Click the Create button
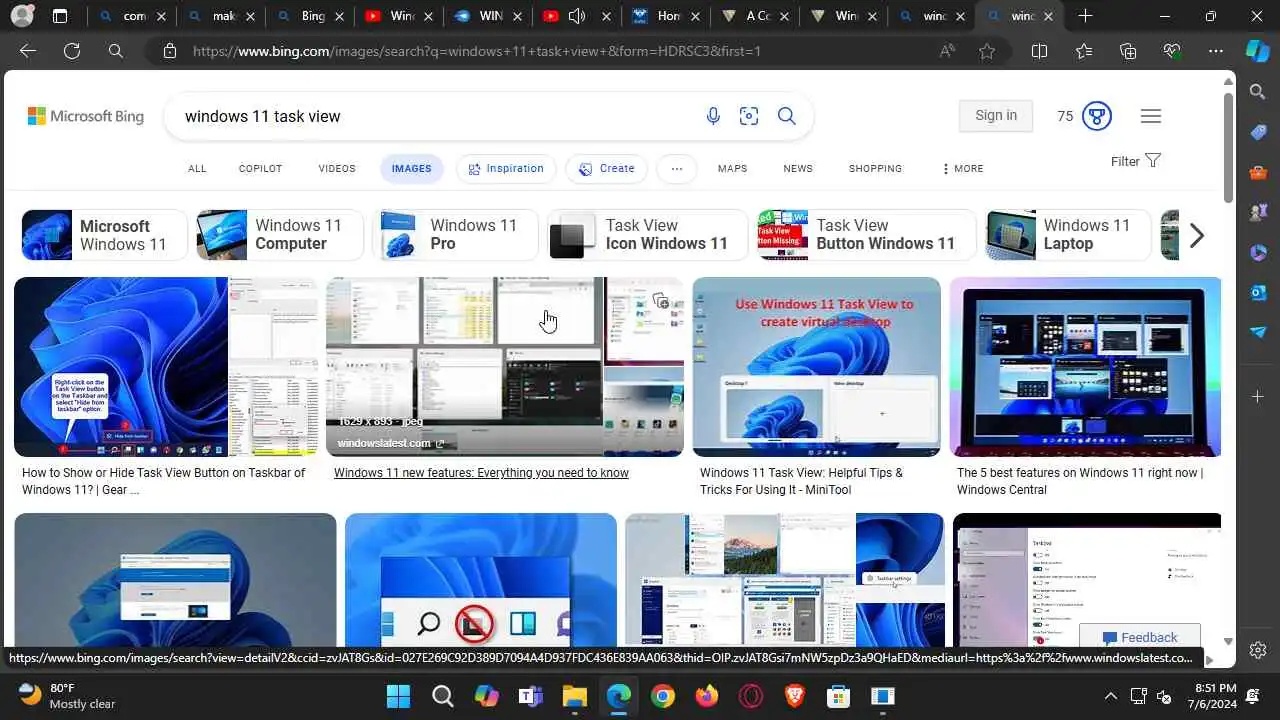Viewport: 1280px width, 720px height. pos(606,169)
